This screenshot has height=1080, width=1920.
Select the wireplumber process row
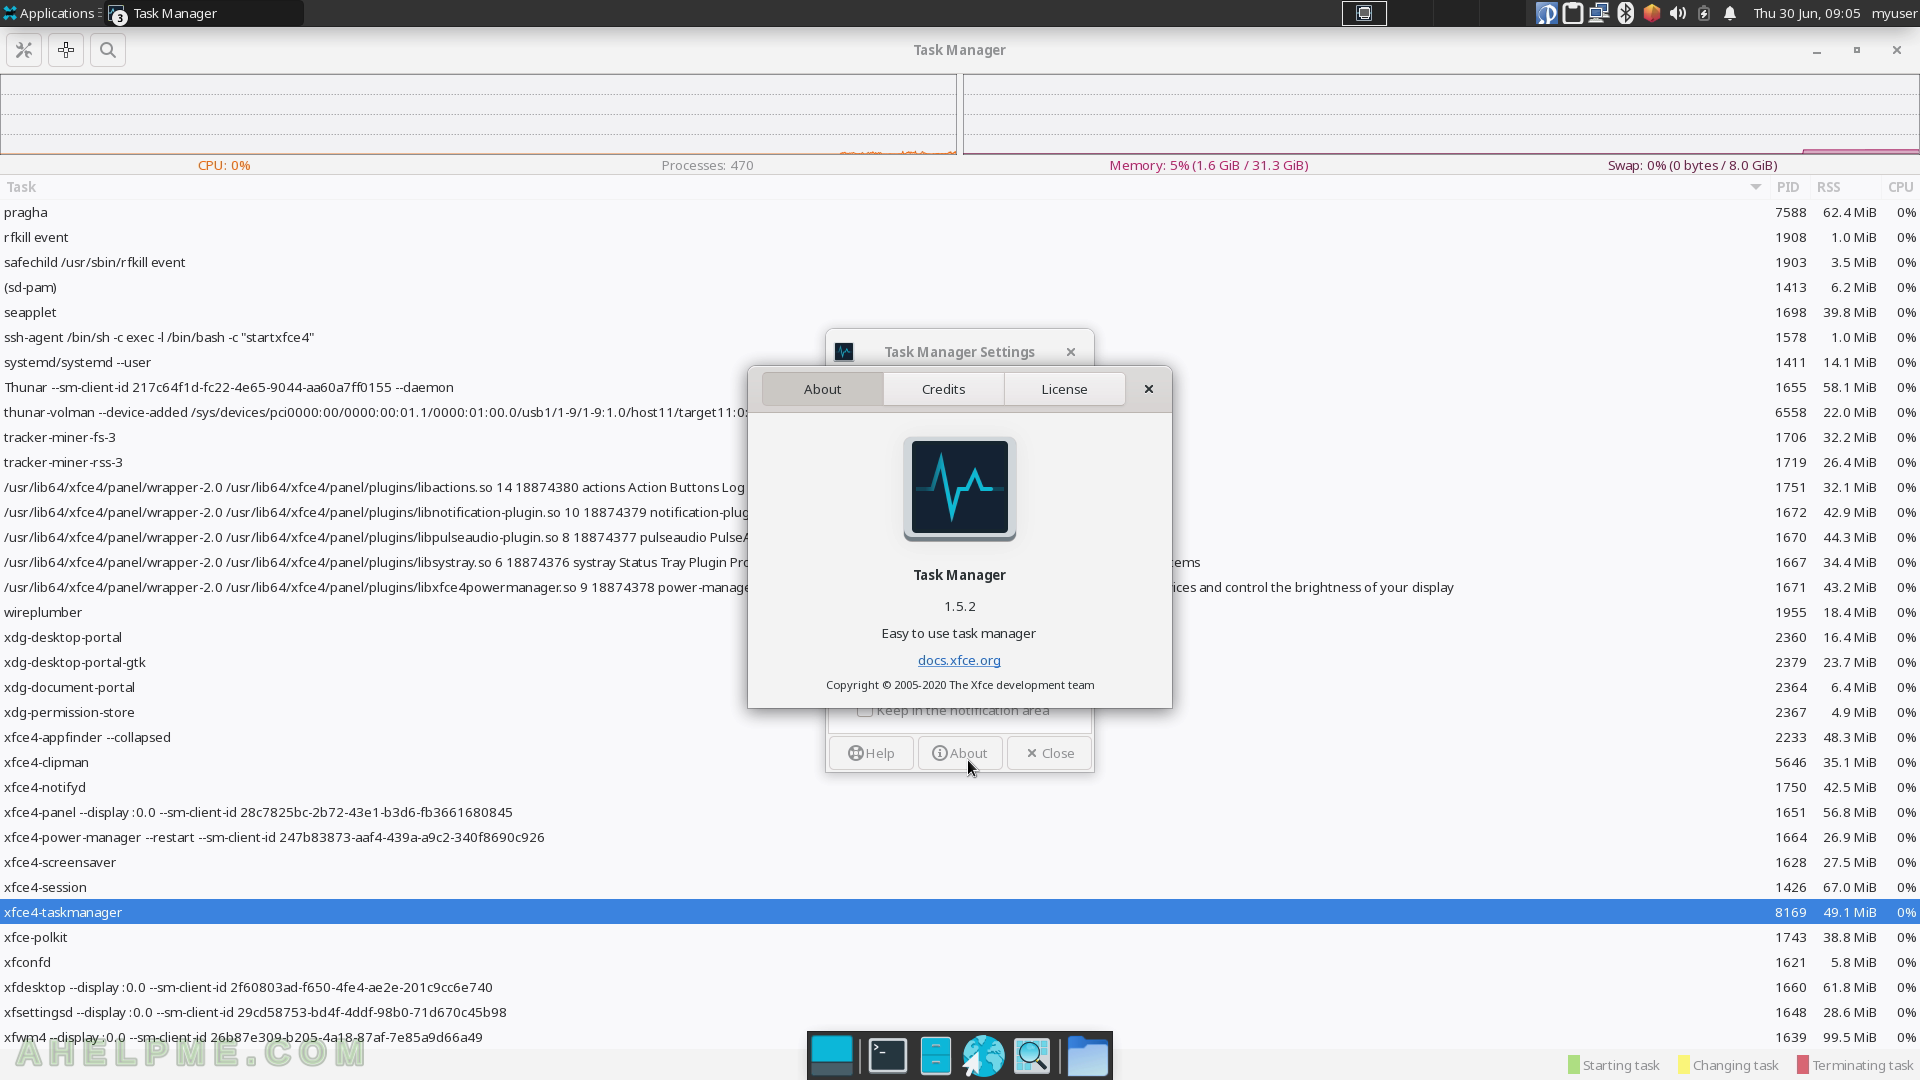pyautogui.click(x=960, y=612)
